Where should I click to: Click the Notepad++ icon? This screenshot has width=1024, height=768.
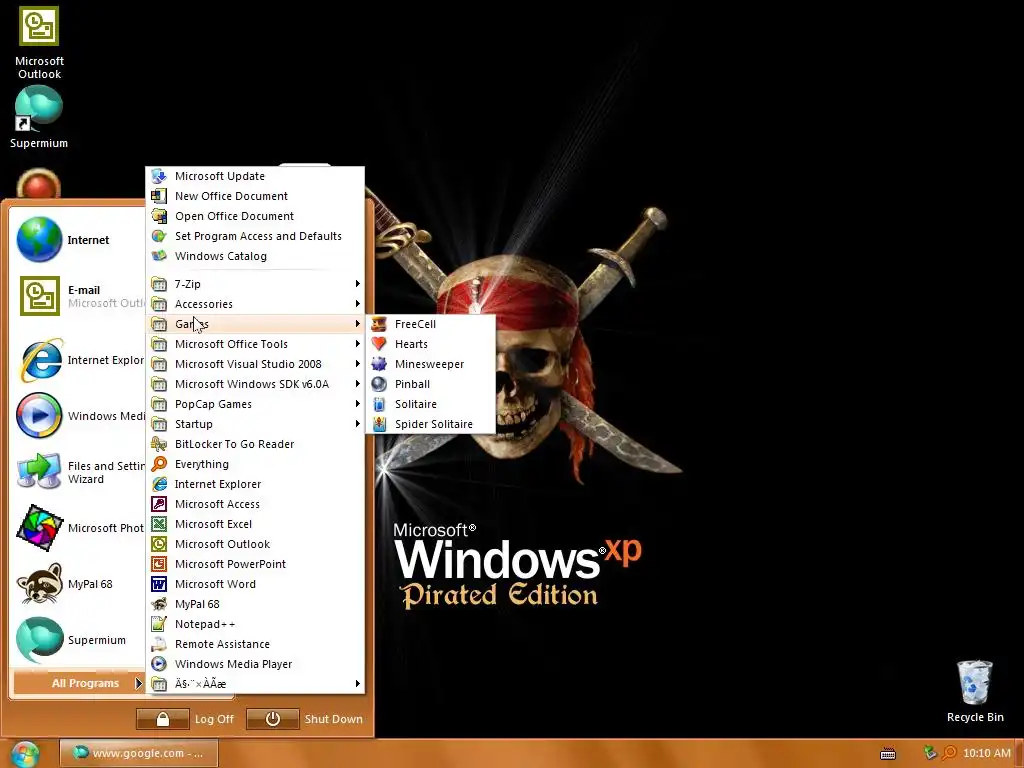(159, 624)
